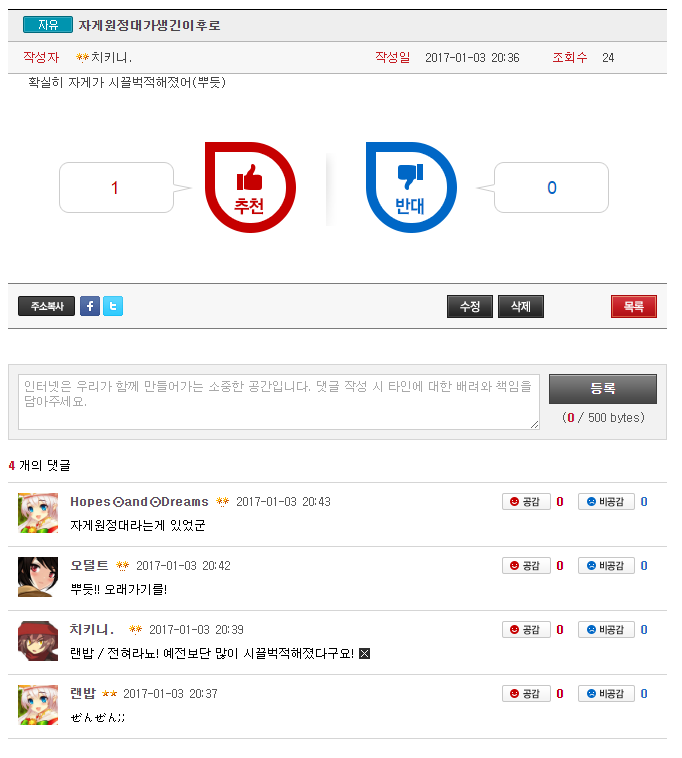Open 오덜트's avatar image

(38, 577)
